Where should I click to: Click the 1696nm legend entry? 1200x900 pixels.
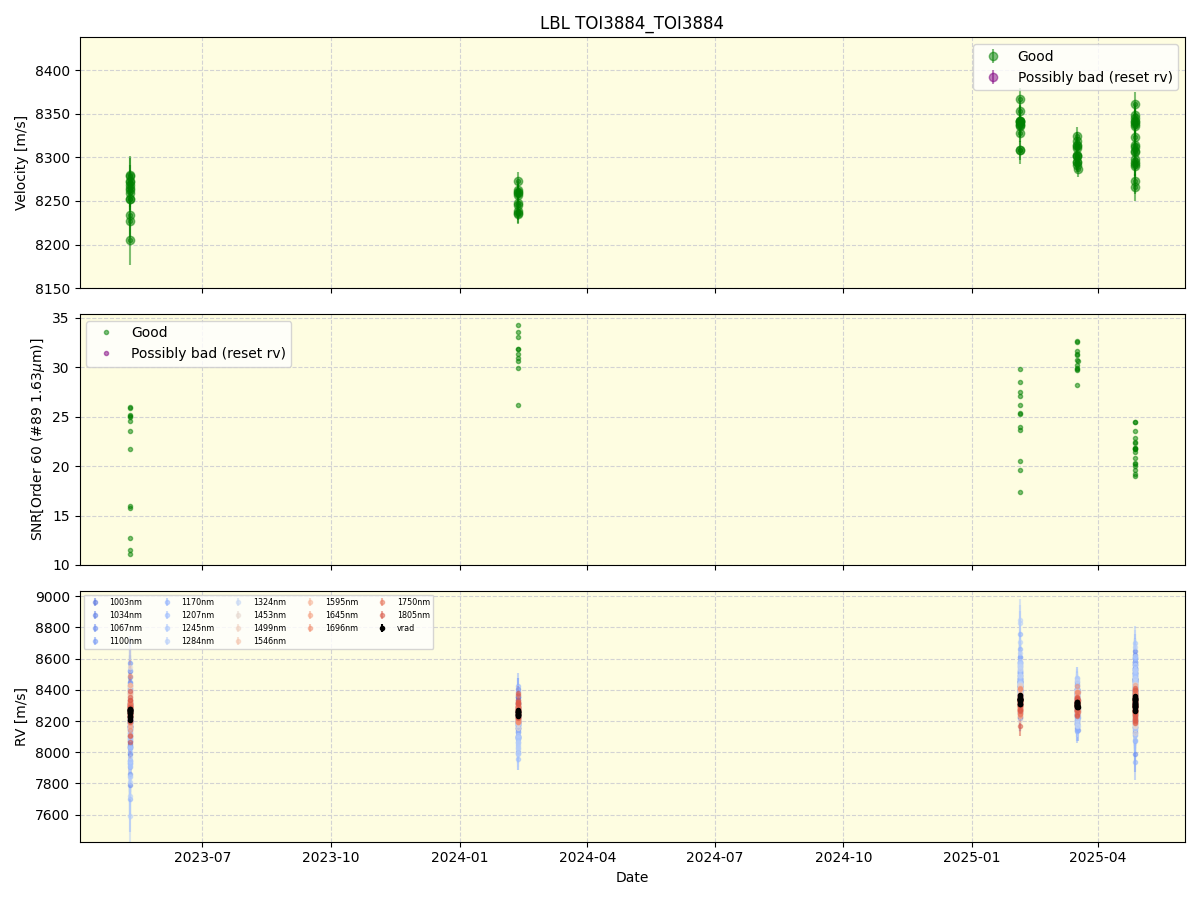tap(341, 628)
